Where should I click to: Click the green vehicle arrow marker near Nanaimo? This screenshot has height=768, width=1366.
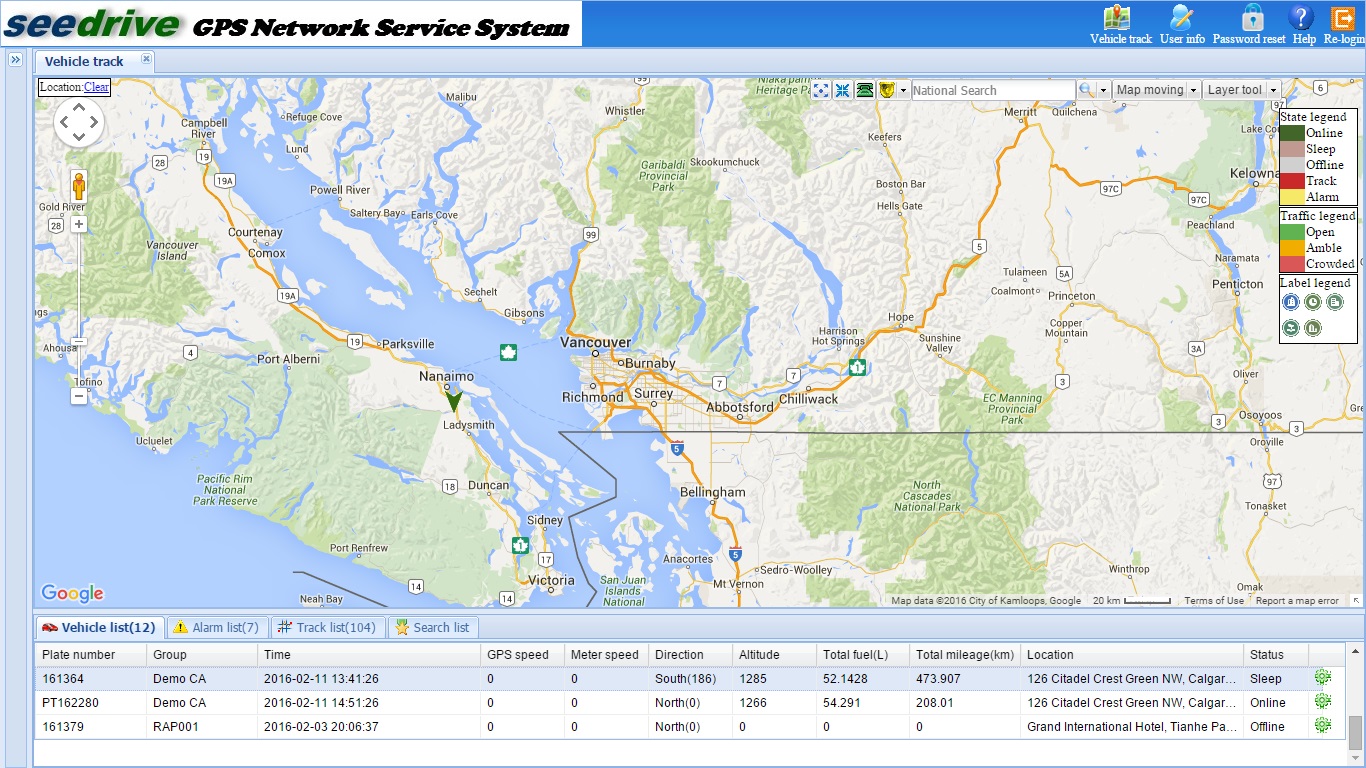(x=454, y=401)
